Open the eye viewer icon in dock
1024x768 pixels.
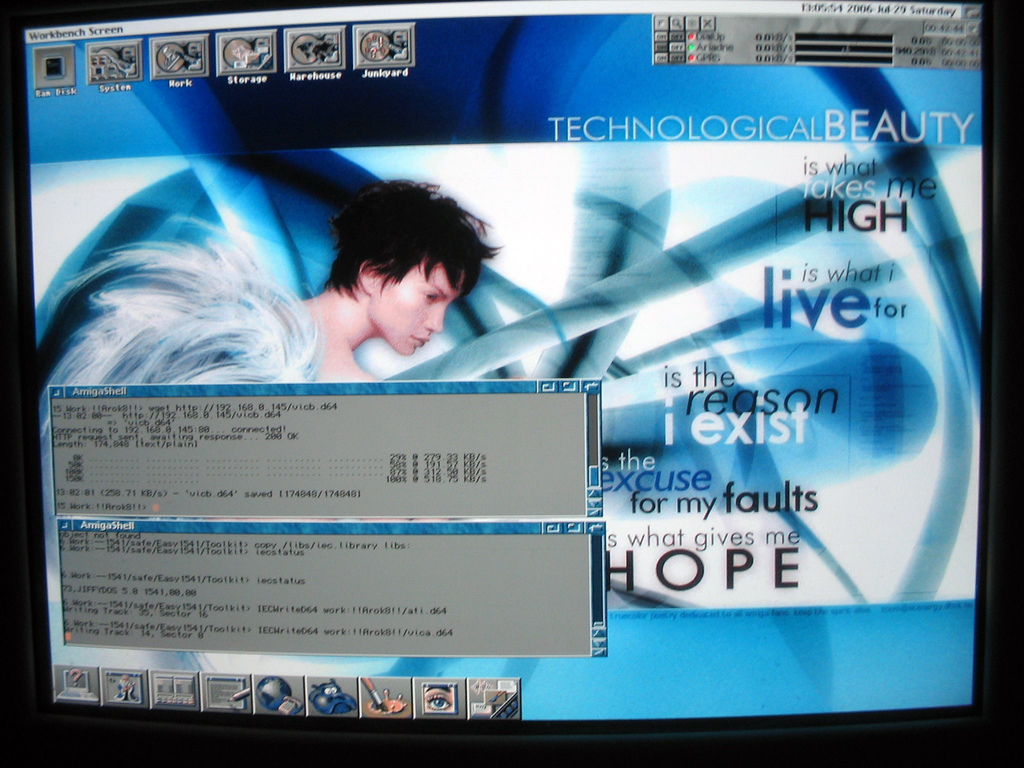(x=439, y=698)
